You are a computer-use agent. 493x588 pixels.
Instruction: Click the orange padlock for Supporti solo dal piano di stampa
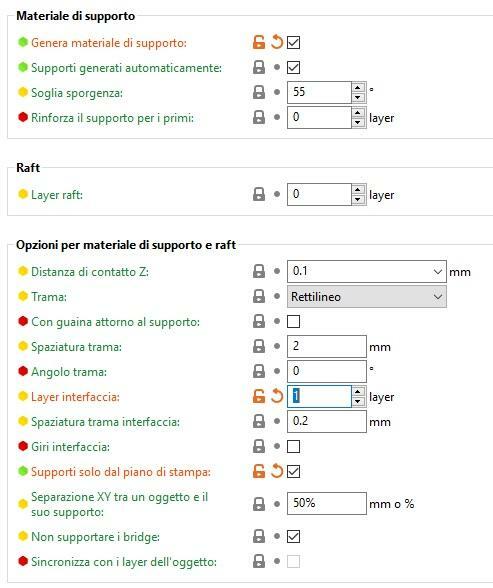259,471
